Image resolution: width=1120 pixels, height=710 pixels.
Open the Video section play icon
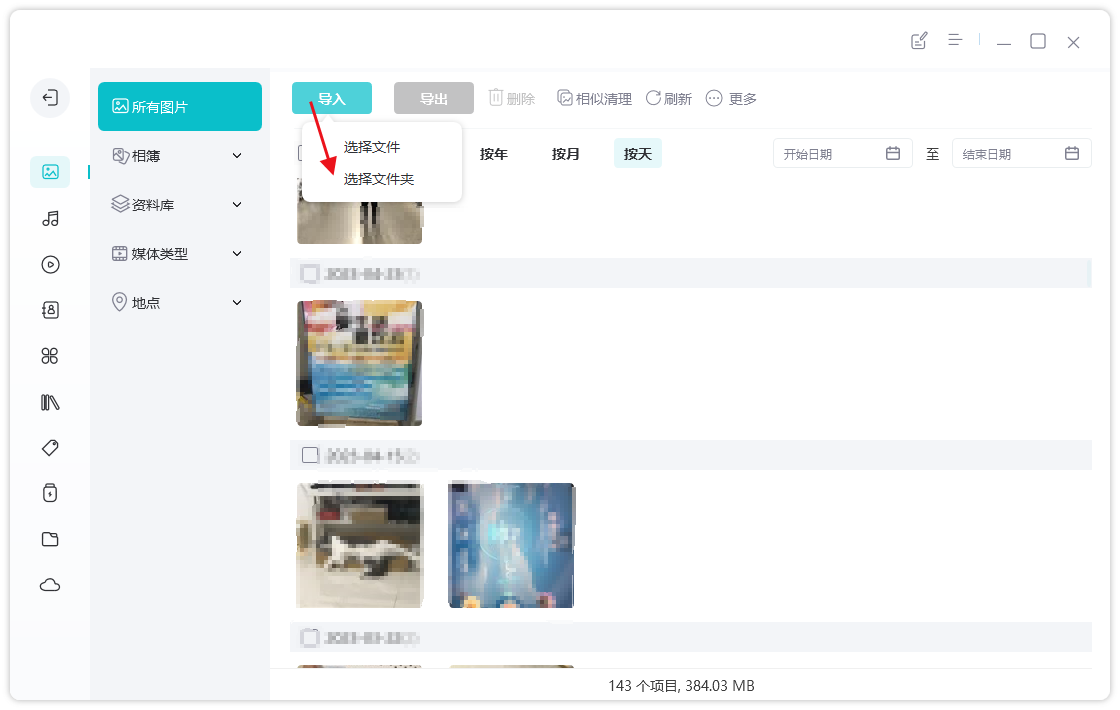[50, 264]
